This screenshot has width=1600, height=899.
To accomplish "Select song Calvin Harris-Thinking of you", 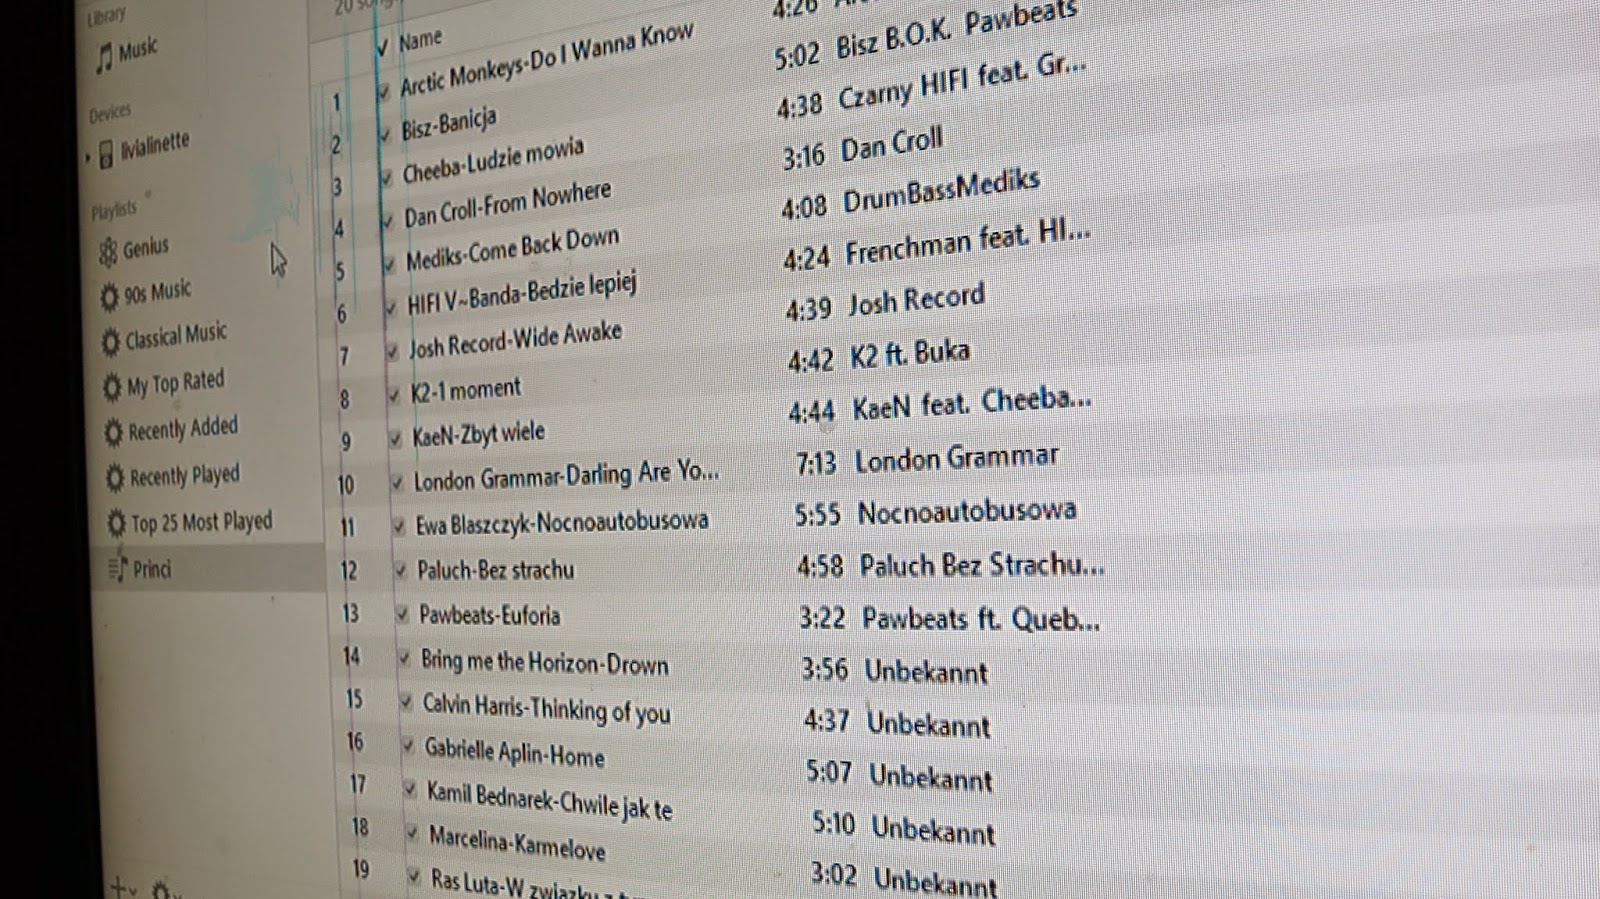I will click(x=547, y=708).
